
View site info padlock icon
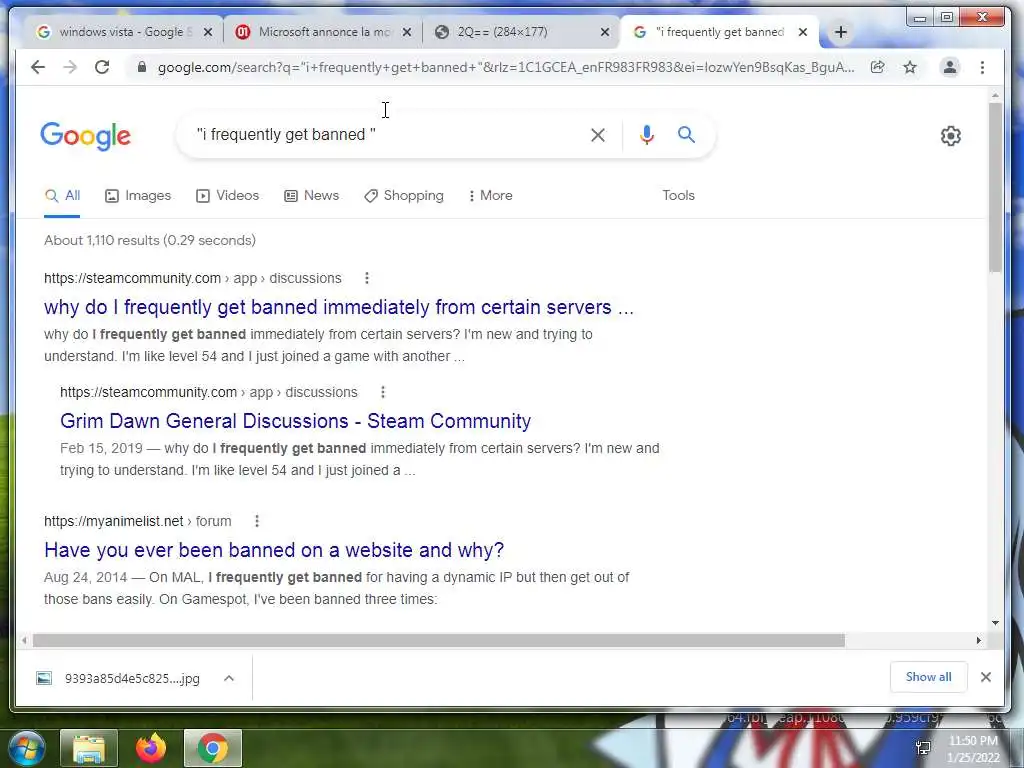coord(142,67)
